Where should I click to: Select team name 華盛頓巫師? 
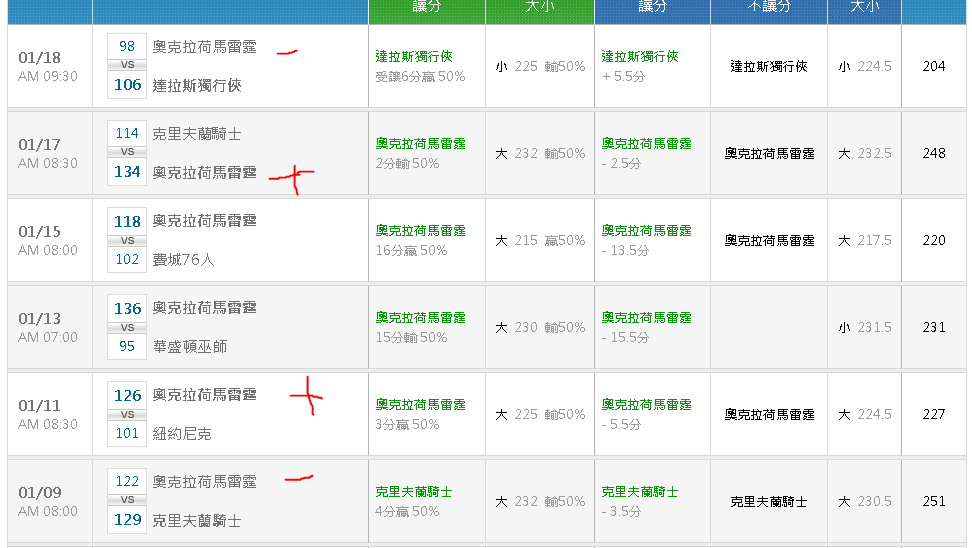190,347
